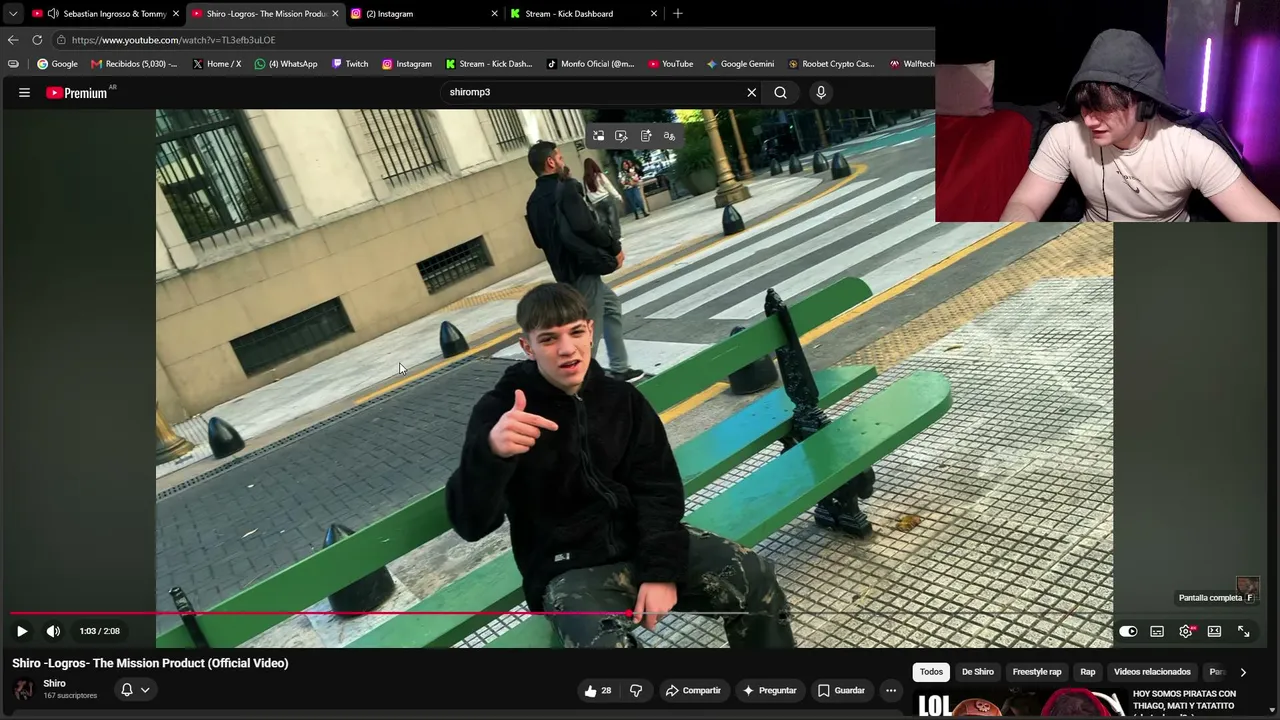The image size is (1280, 720).
Task: Open the YouTube guide hamburger menu
Action: coord(24,92)
